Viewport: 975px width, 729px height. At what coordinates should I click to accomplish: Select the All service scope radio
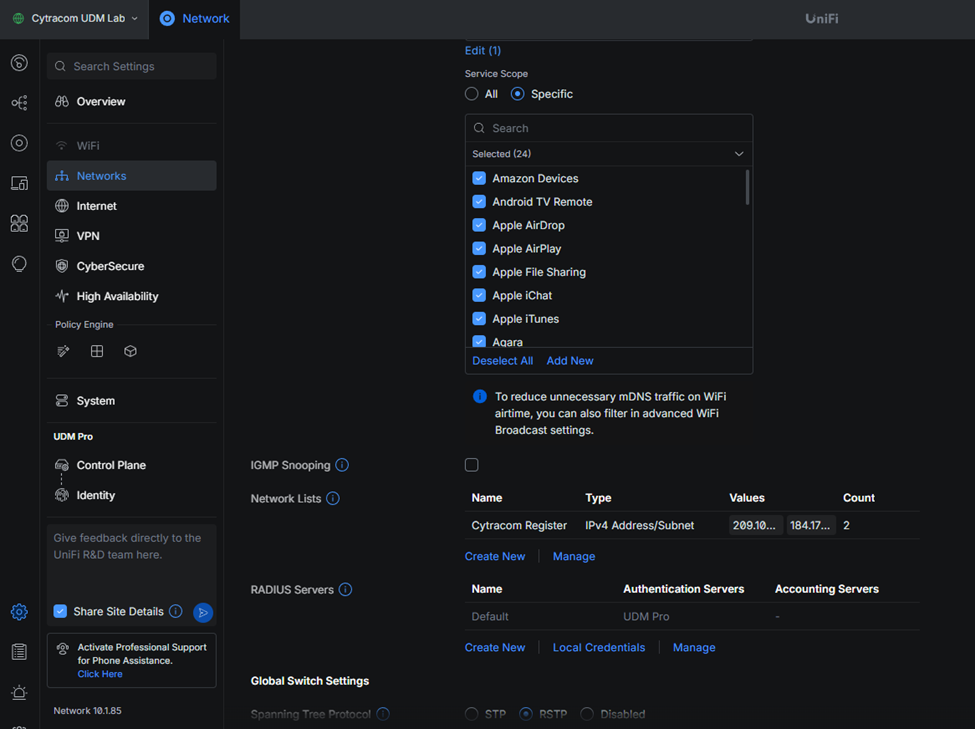pyautogui.click(x=472, y=94)
